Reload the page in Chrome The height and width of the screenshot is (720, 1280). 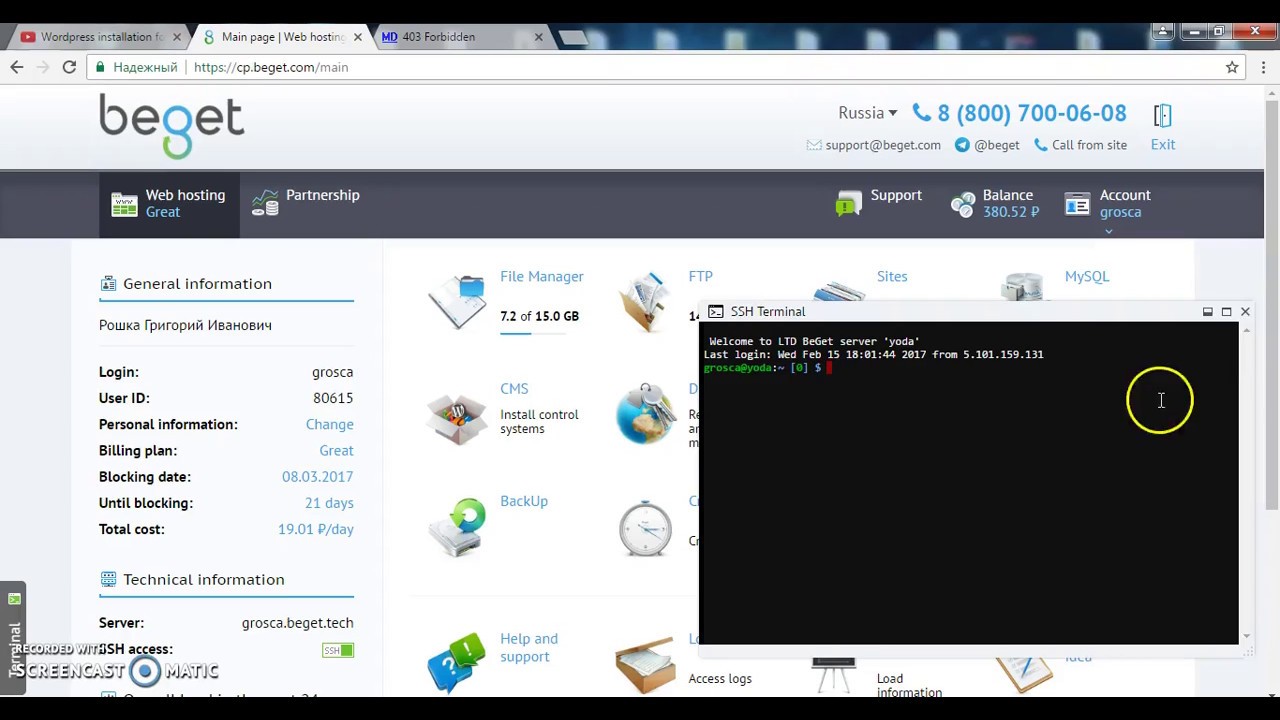(x=69, y=67)
